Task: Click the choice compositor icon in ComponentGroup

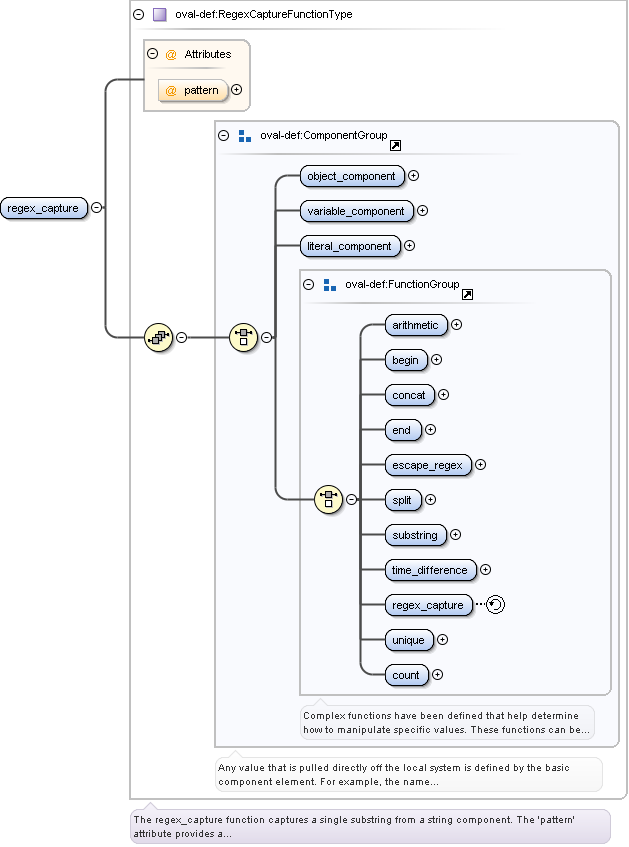Action: coord(243,337)
